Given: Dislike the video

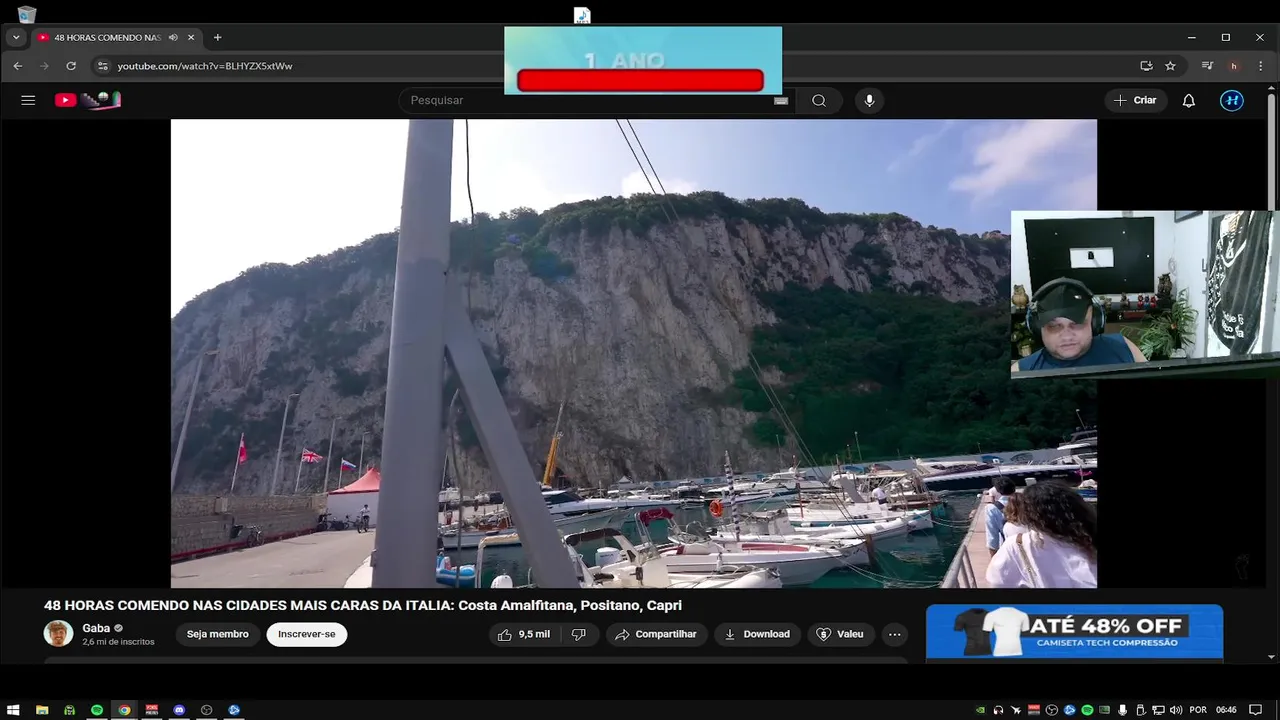Looking at the screenshot, I should [x=579, y=634].
